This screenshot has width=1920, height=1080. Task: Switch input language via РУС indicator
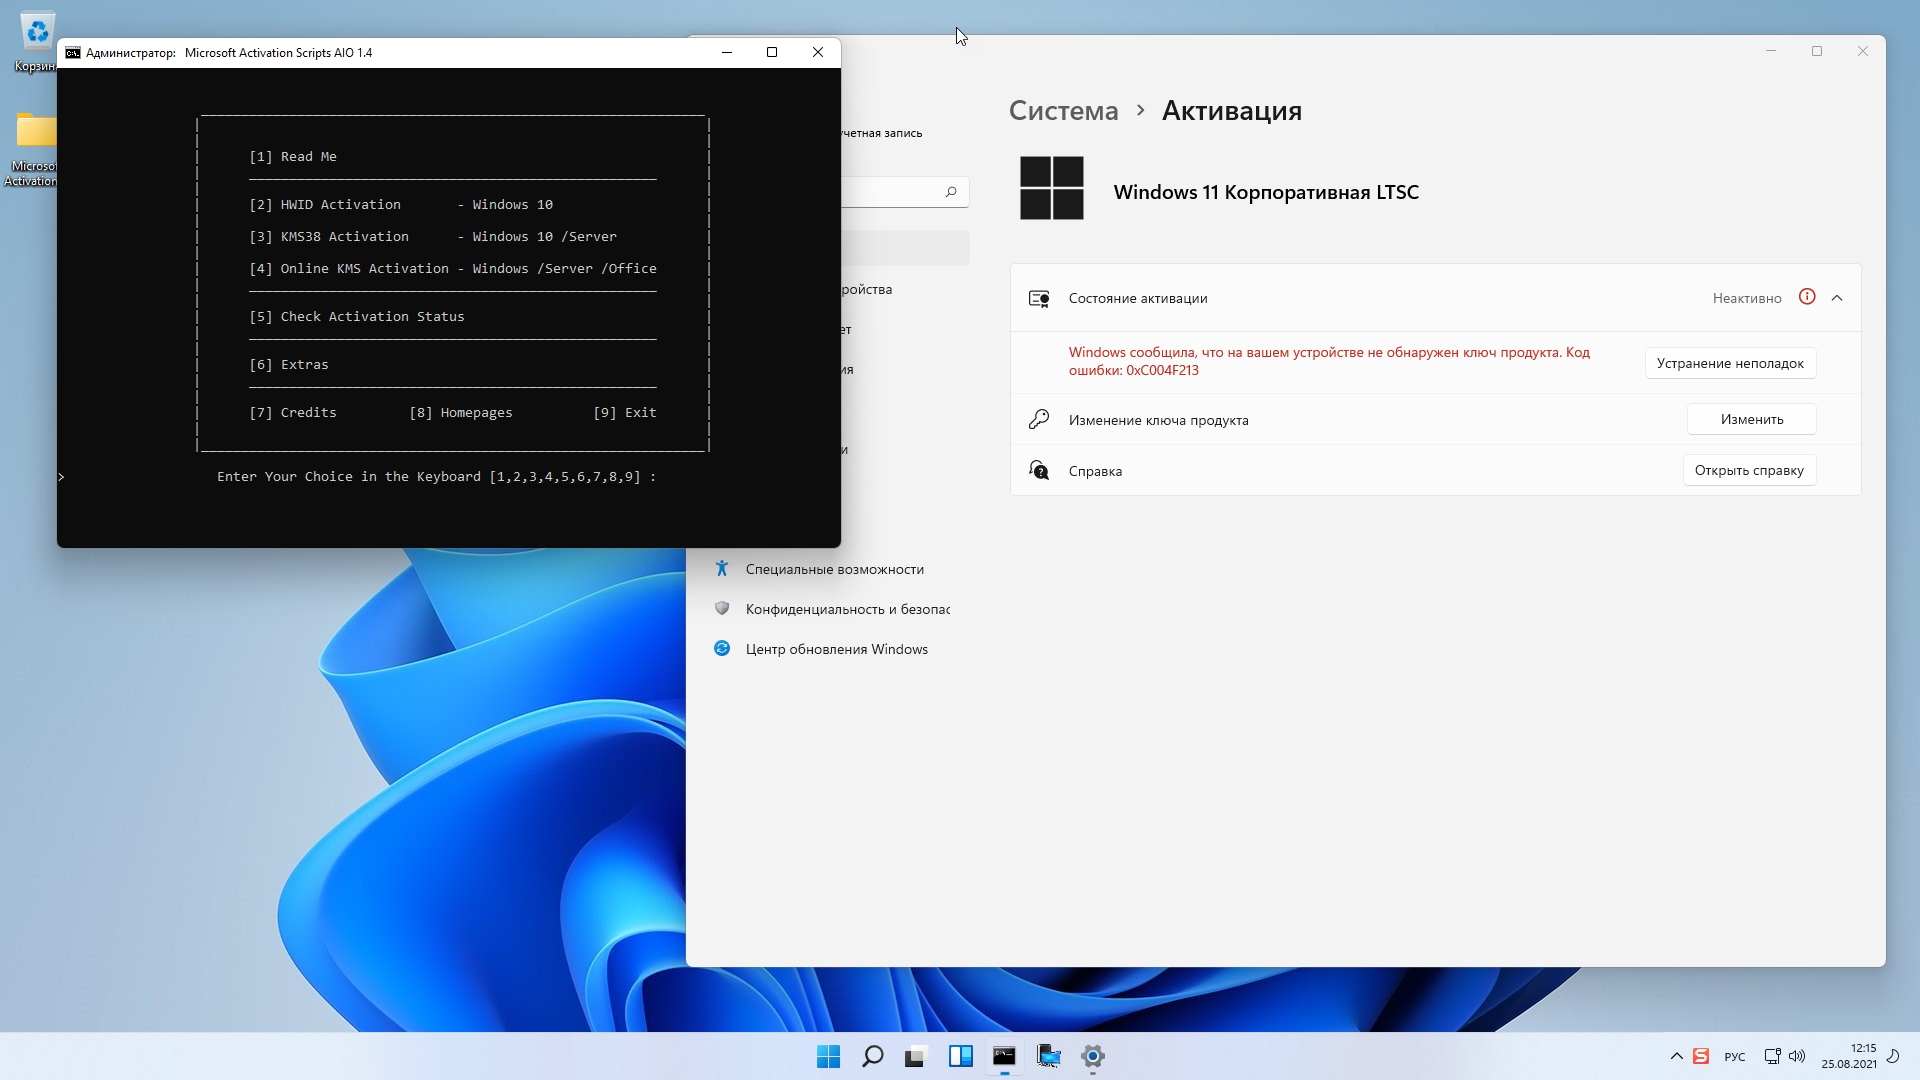[x=1734, y=1057]
